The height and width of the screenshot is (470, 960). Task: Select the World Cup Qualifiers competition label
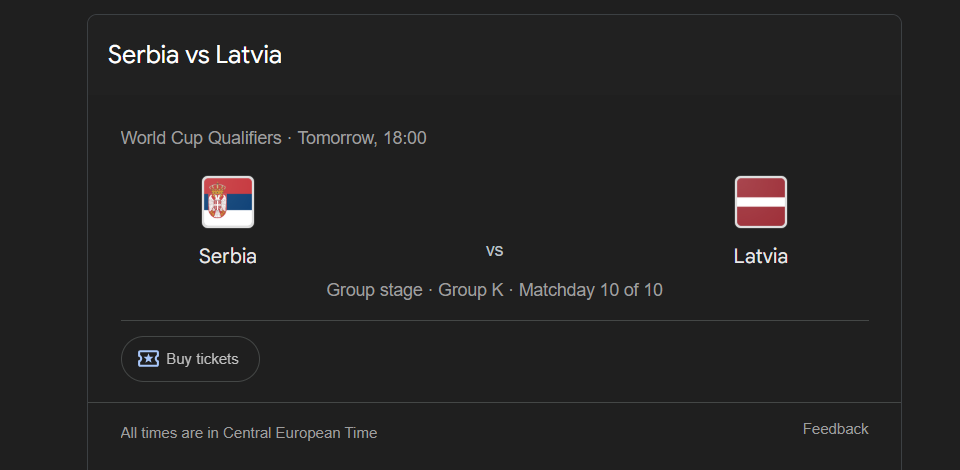[x=201, y=138]
